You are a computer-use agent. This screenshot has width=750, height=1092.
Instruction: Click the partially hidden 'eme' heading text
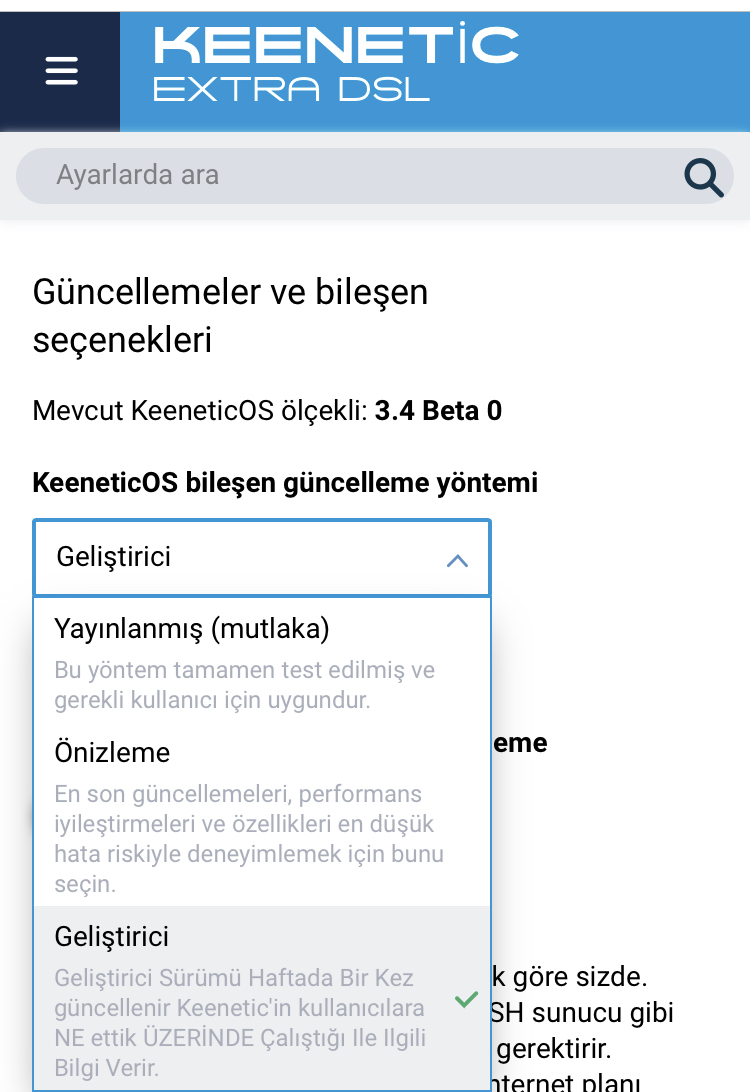(520, 742)
